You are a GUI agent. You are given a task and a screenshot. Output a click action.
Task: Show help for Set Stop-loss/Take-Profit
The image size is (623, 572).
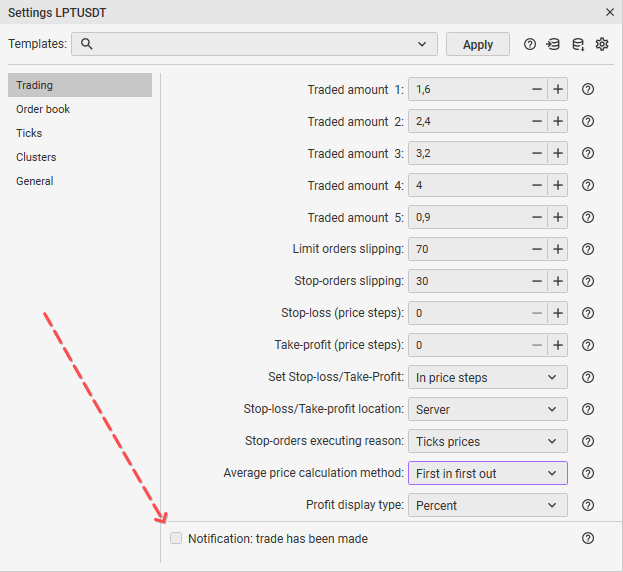(588, 377)
